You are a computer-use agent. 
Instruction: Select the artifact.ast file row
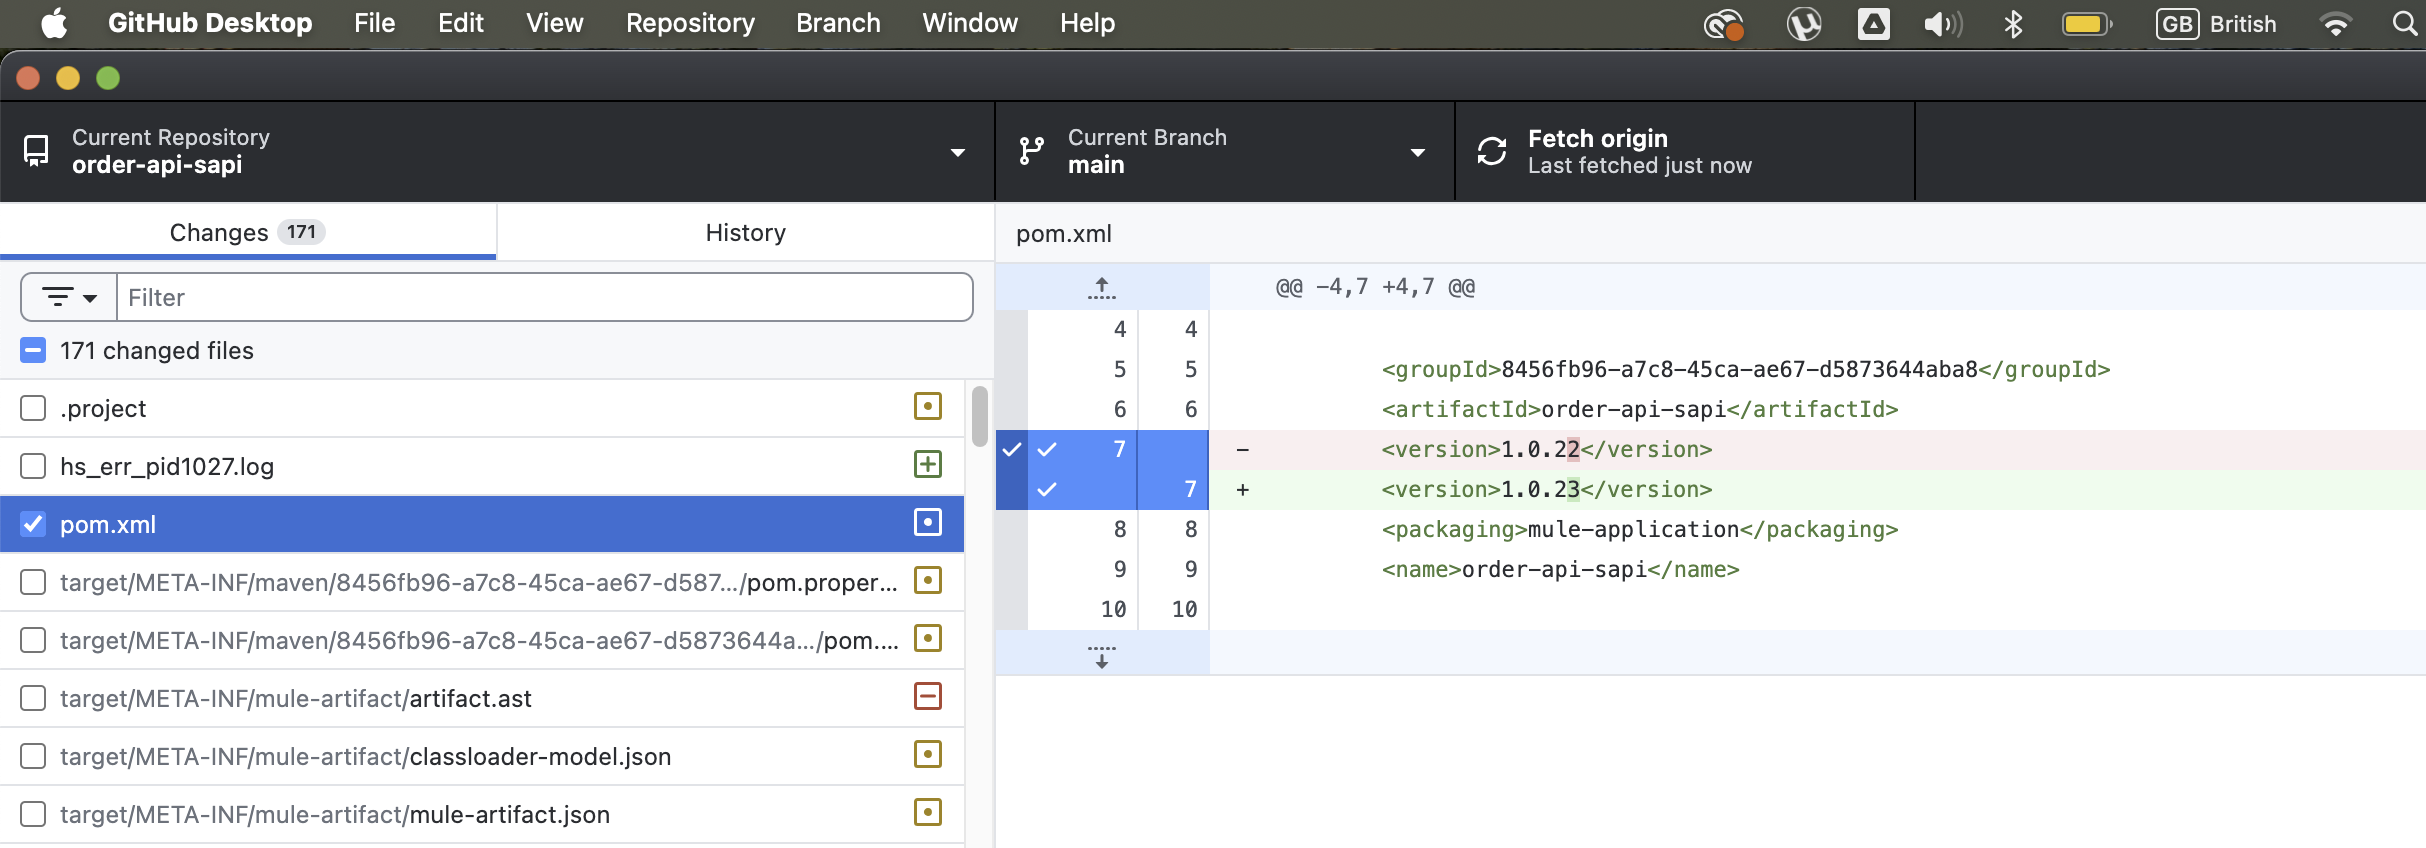[x=482, y=698]
